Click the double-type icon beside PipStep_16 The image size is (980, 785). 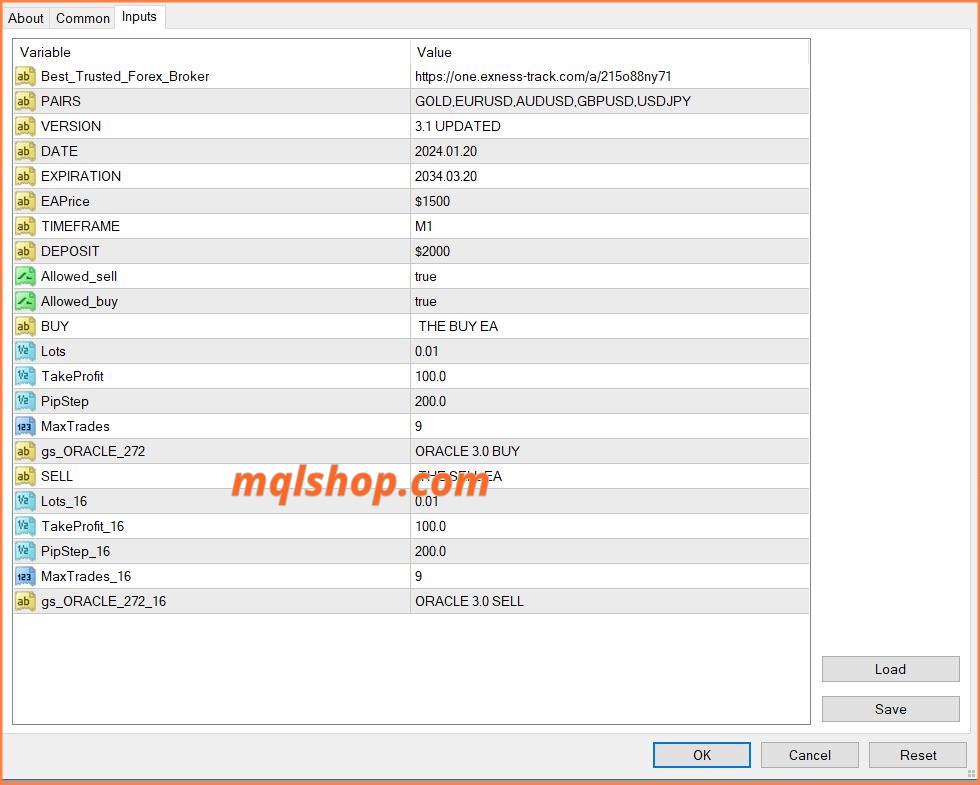(25, 551)
